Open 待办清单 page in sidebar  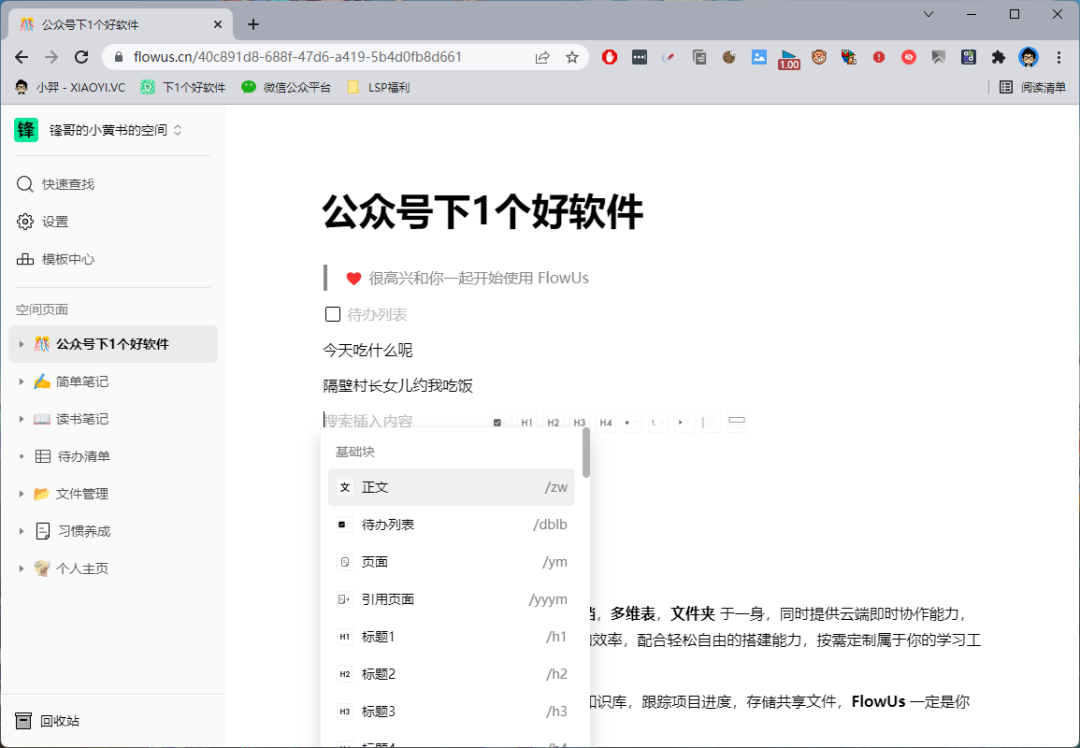[x=83, y=457]
